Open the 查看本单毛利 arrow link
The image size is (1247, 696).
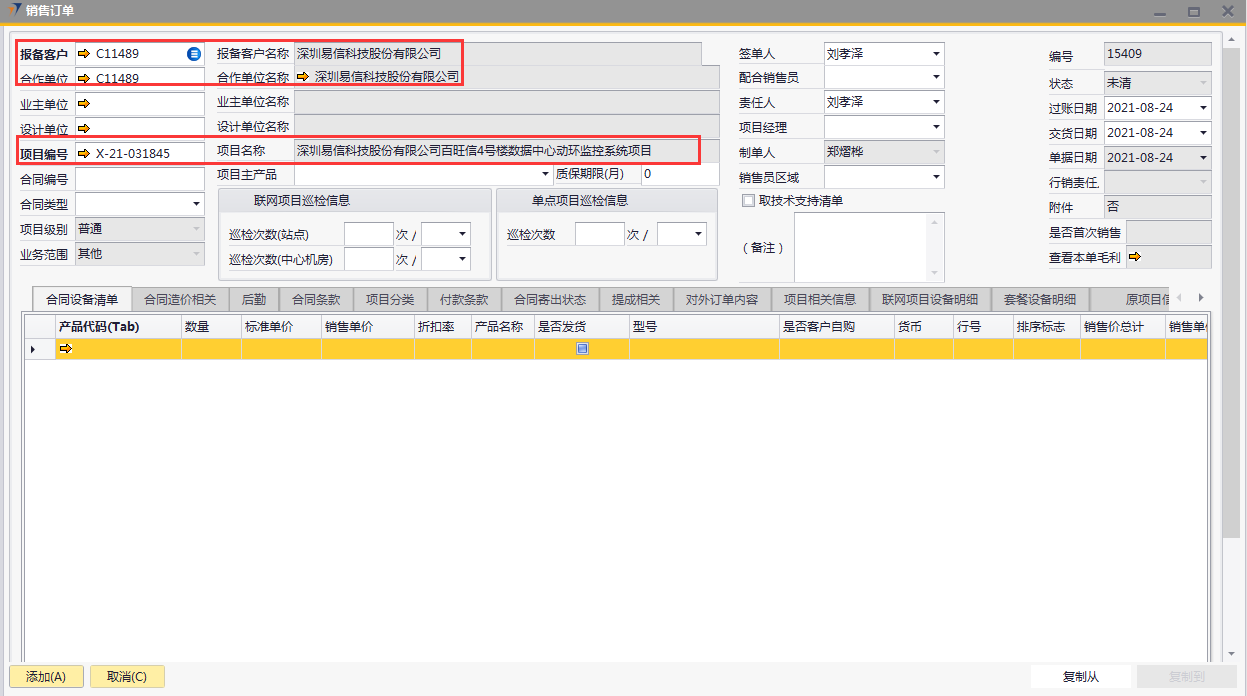[1135, 257]
